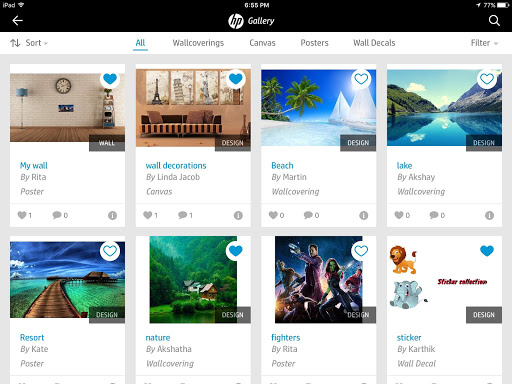Image resolution: width=512 pixels, height=384 pixels.
Task: Tap the back arrow in header
Action: [x=17, y=21]
